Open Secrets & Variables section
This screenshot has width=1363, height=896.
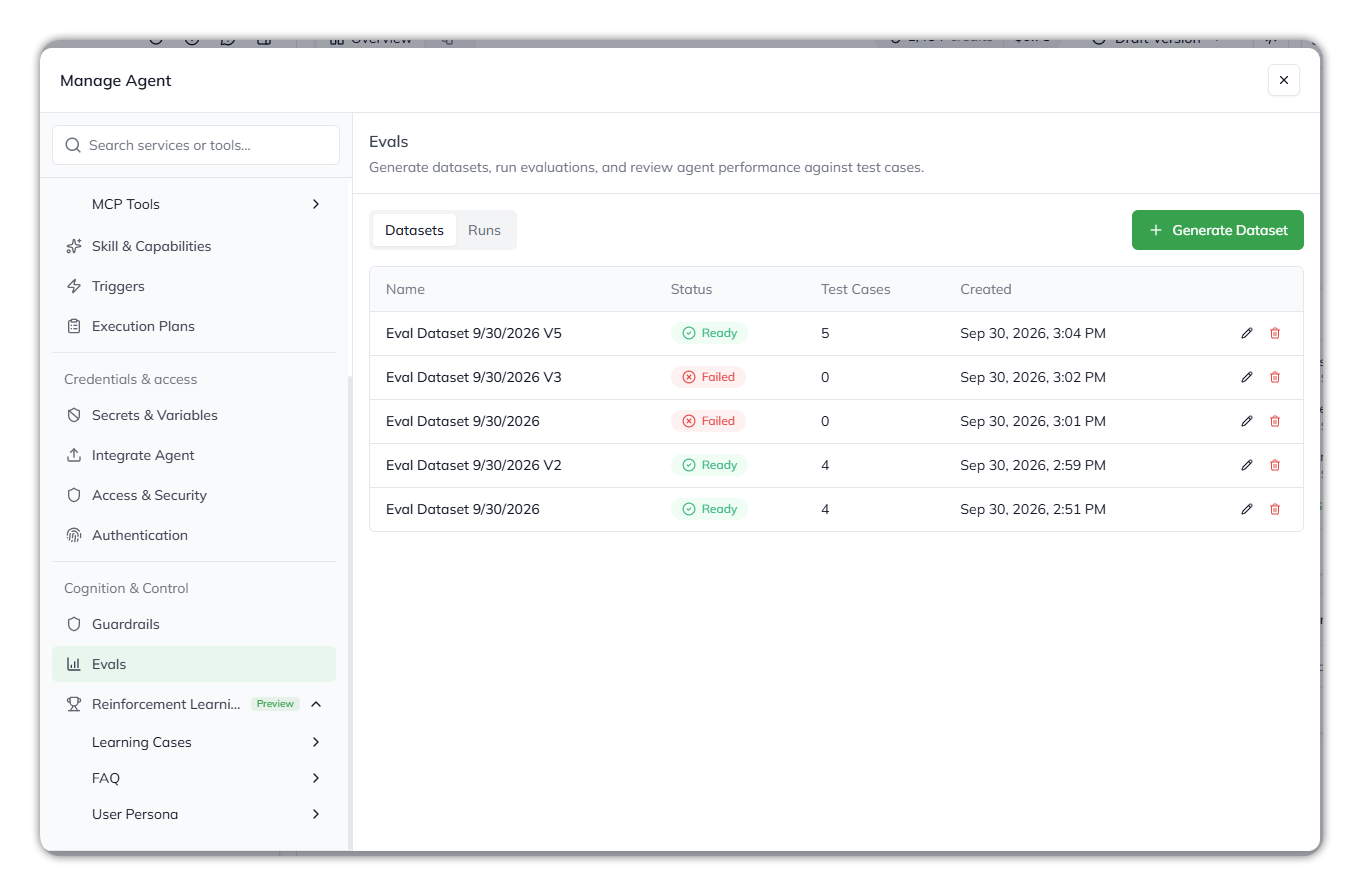(x=194, y=415)
